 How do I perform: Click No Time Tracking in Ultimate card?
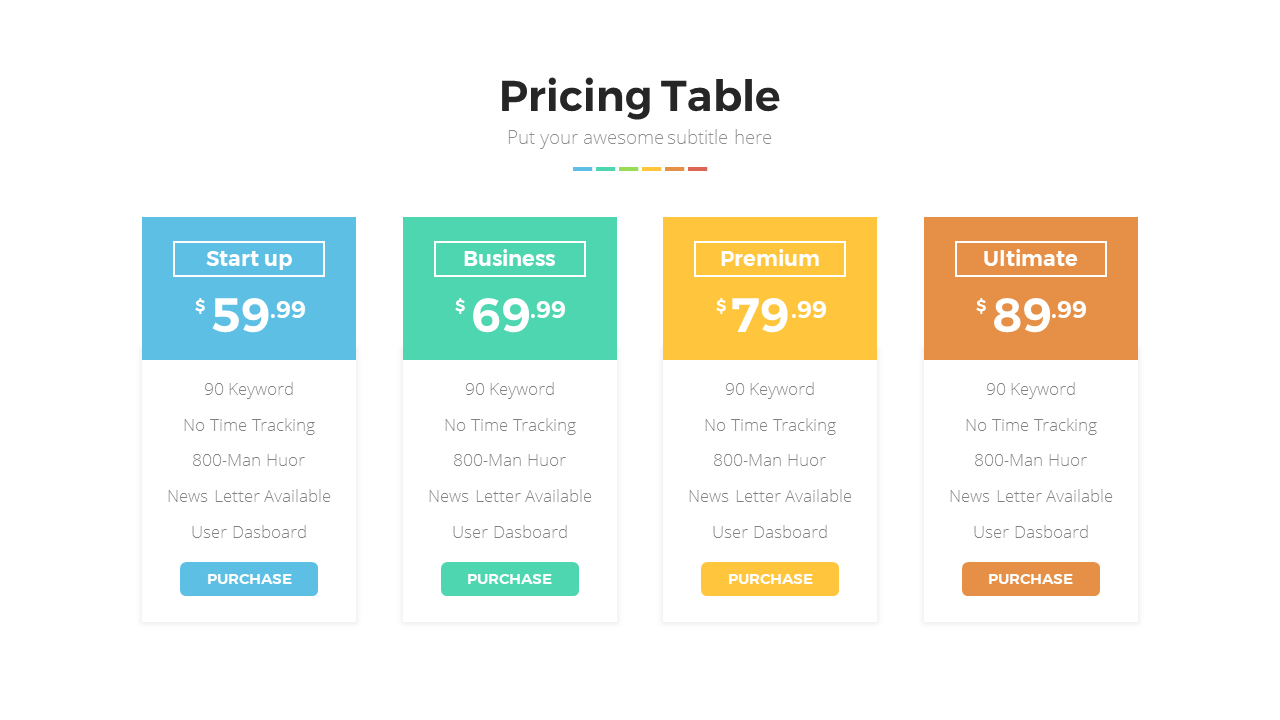coord(1031,425)
